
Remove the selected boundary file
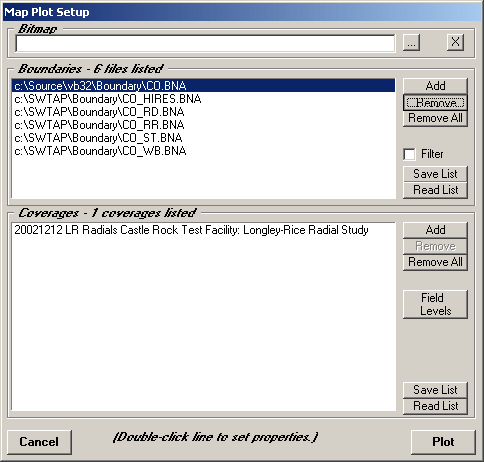tap(435, 102)
